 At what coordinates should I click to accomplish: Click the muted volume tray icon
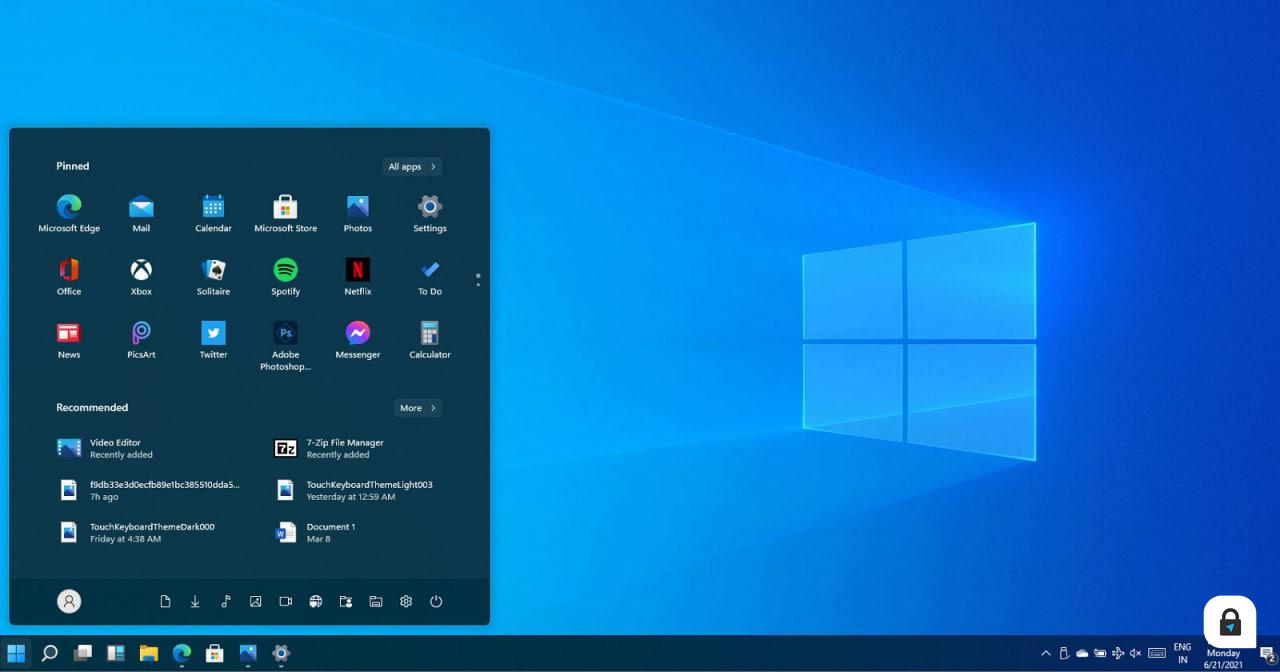point(1135,653)
